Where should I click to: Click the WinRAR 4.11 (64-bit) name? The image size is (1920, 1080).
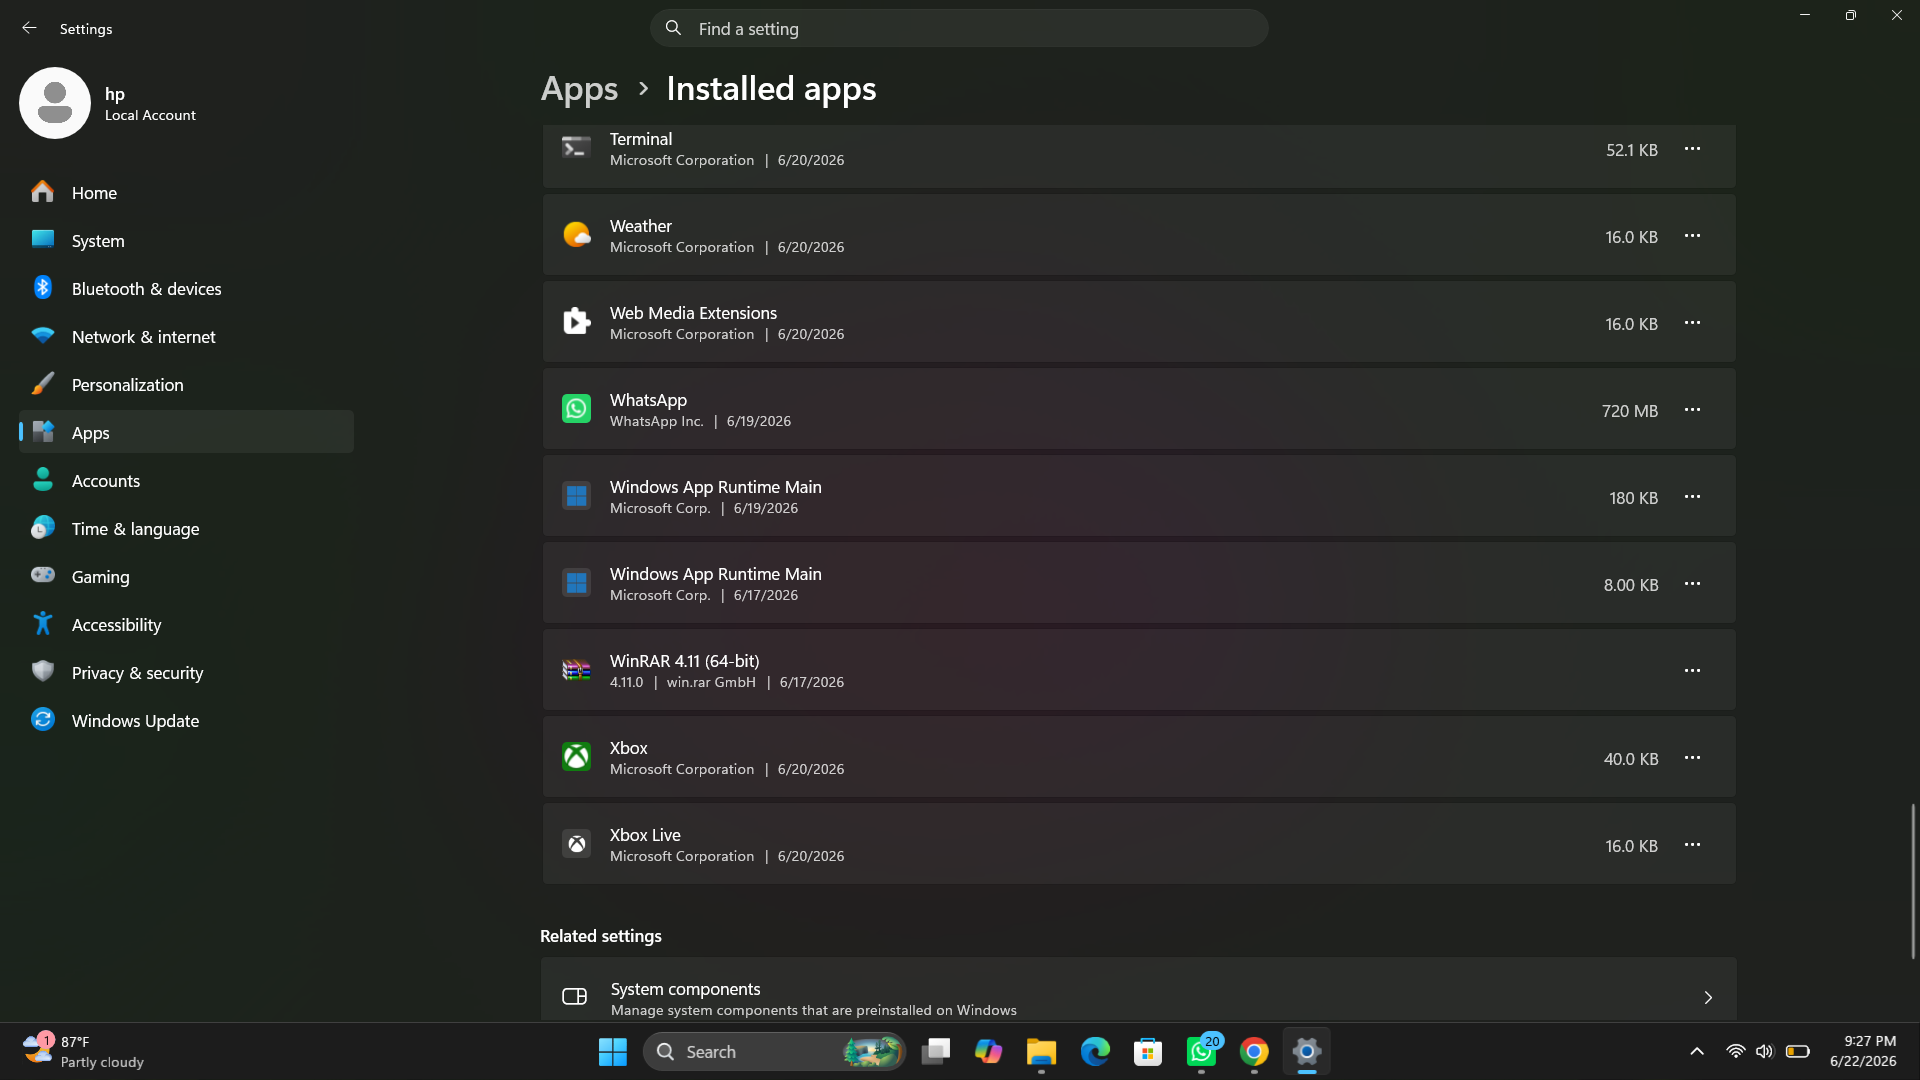click(684, 661)
